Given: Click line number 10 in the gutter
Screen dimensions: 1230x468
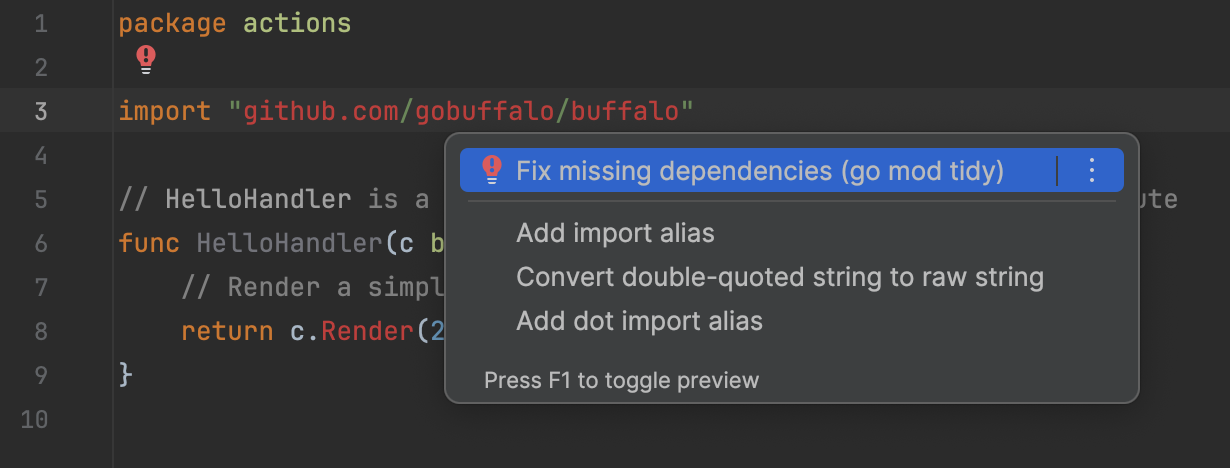Looking at the screenshot, I should point(34,419).
